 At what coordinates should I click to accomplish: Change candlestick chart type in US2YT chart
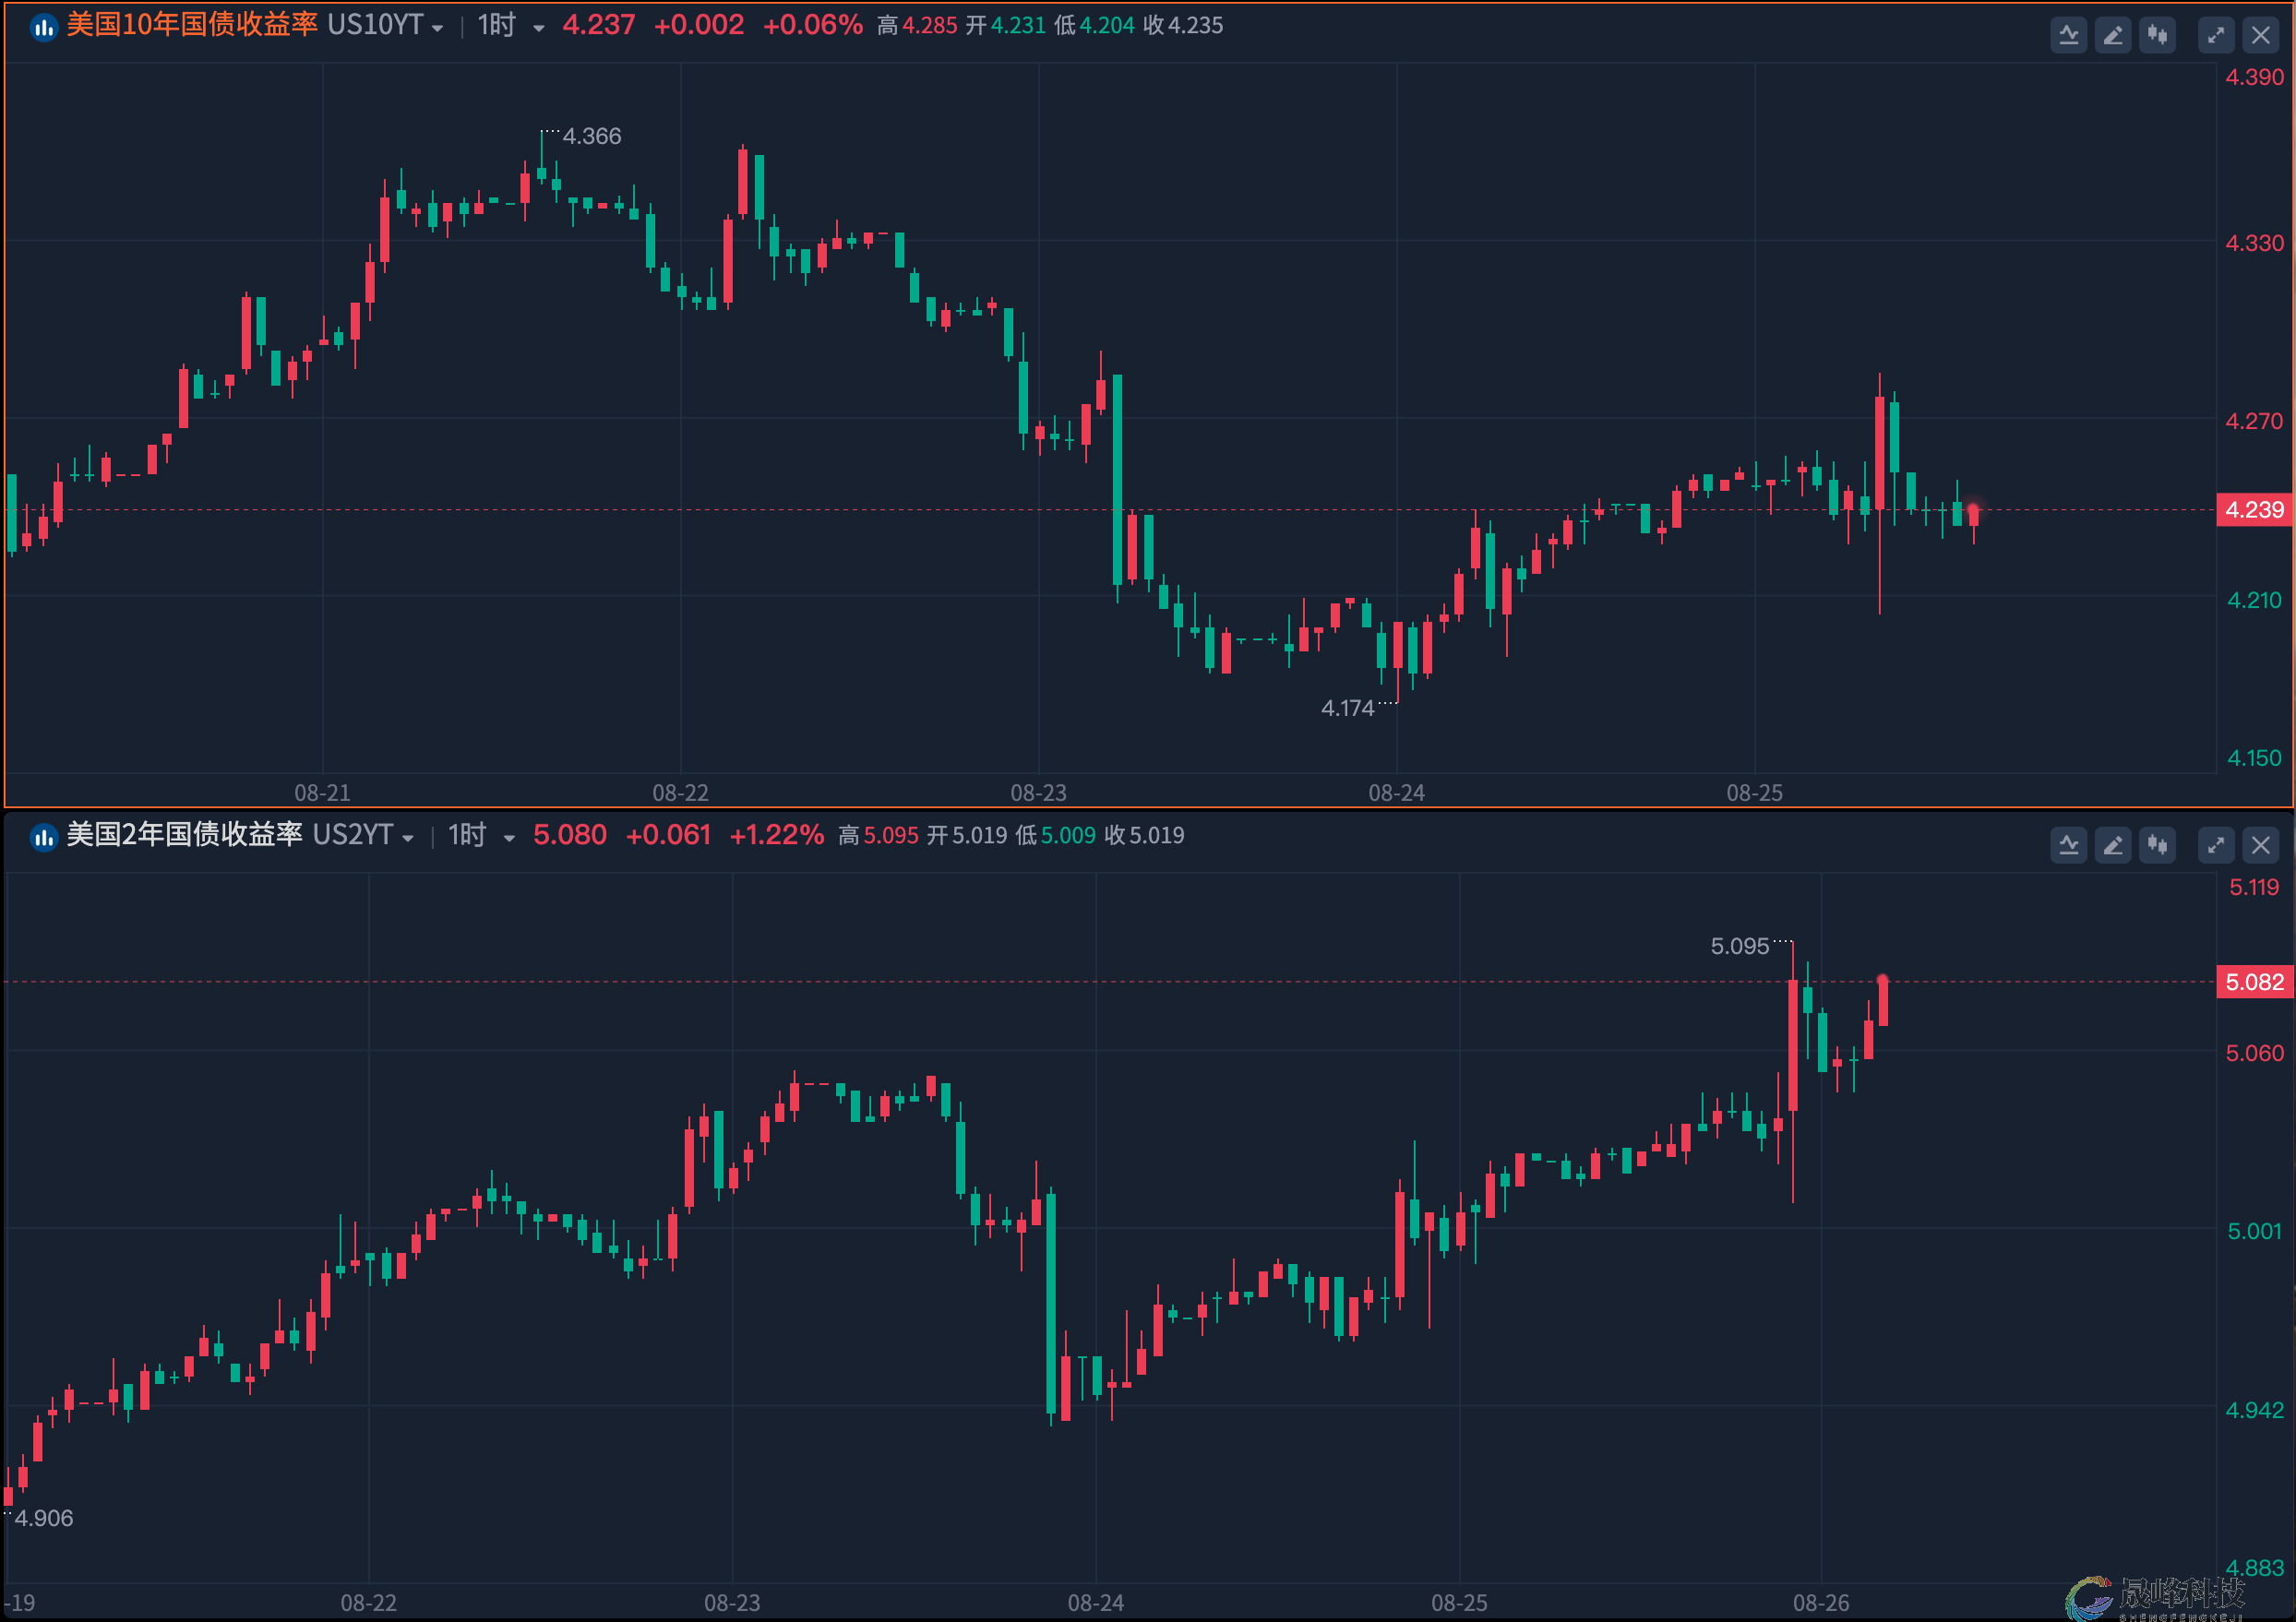coord(2158,845)
